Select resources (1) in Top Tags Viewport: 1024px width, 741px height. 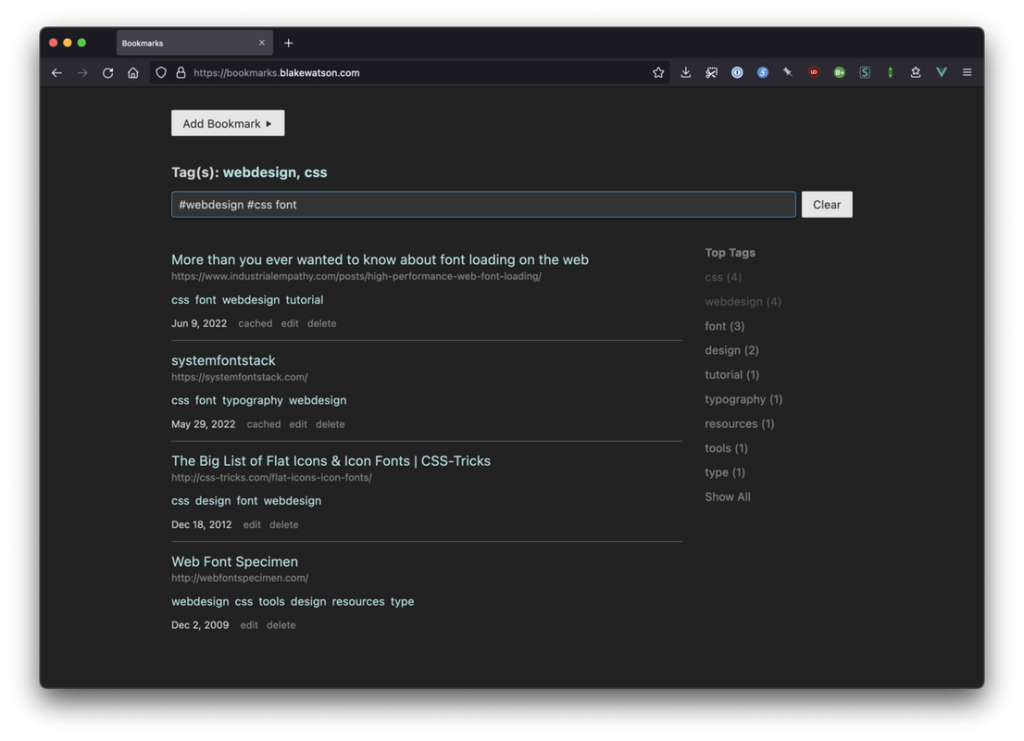739,424
